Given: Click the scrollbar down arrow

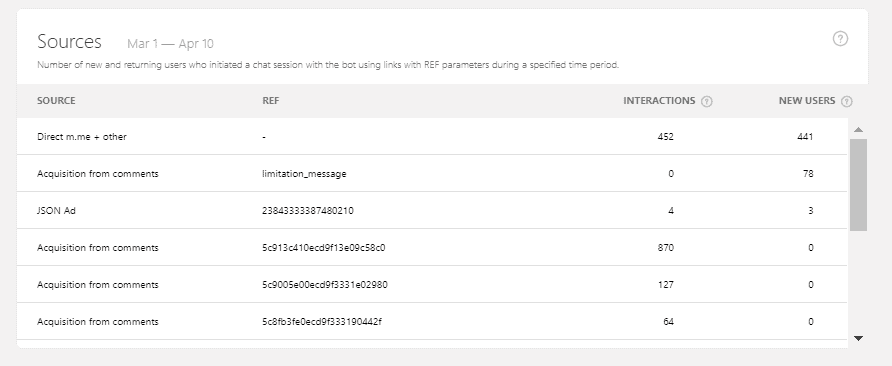Looking at the screenshot, I should click(x=858, y=338).
